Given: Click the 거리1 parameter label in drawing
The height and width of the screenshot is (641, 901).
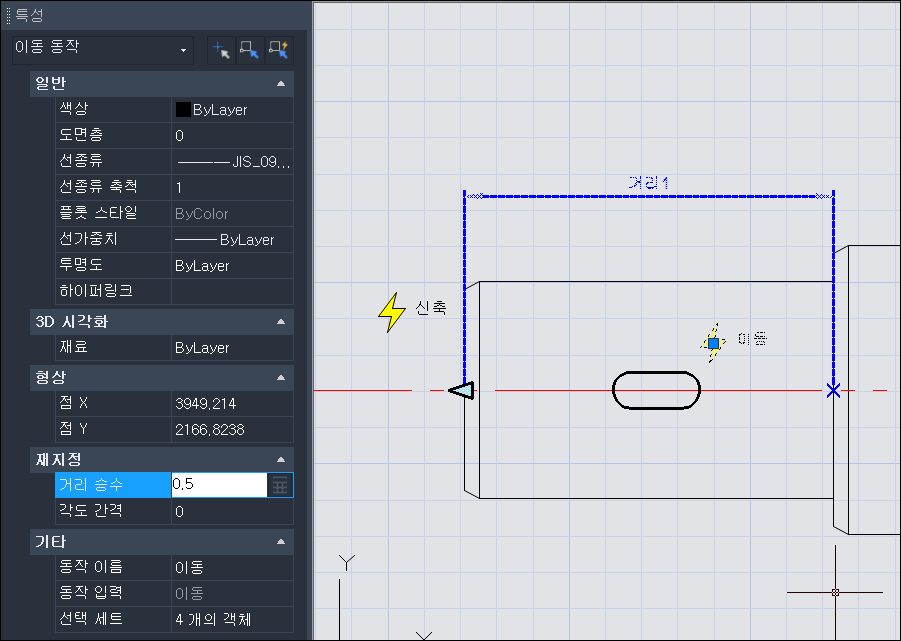Looking at the screenshot, I should (649, 183).
